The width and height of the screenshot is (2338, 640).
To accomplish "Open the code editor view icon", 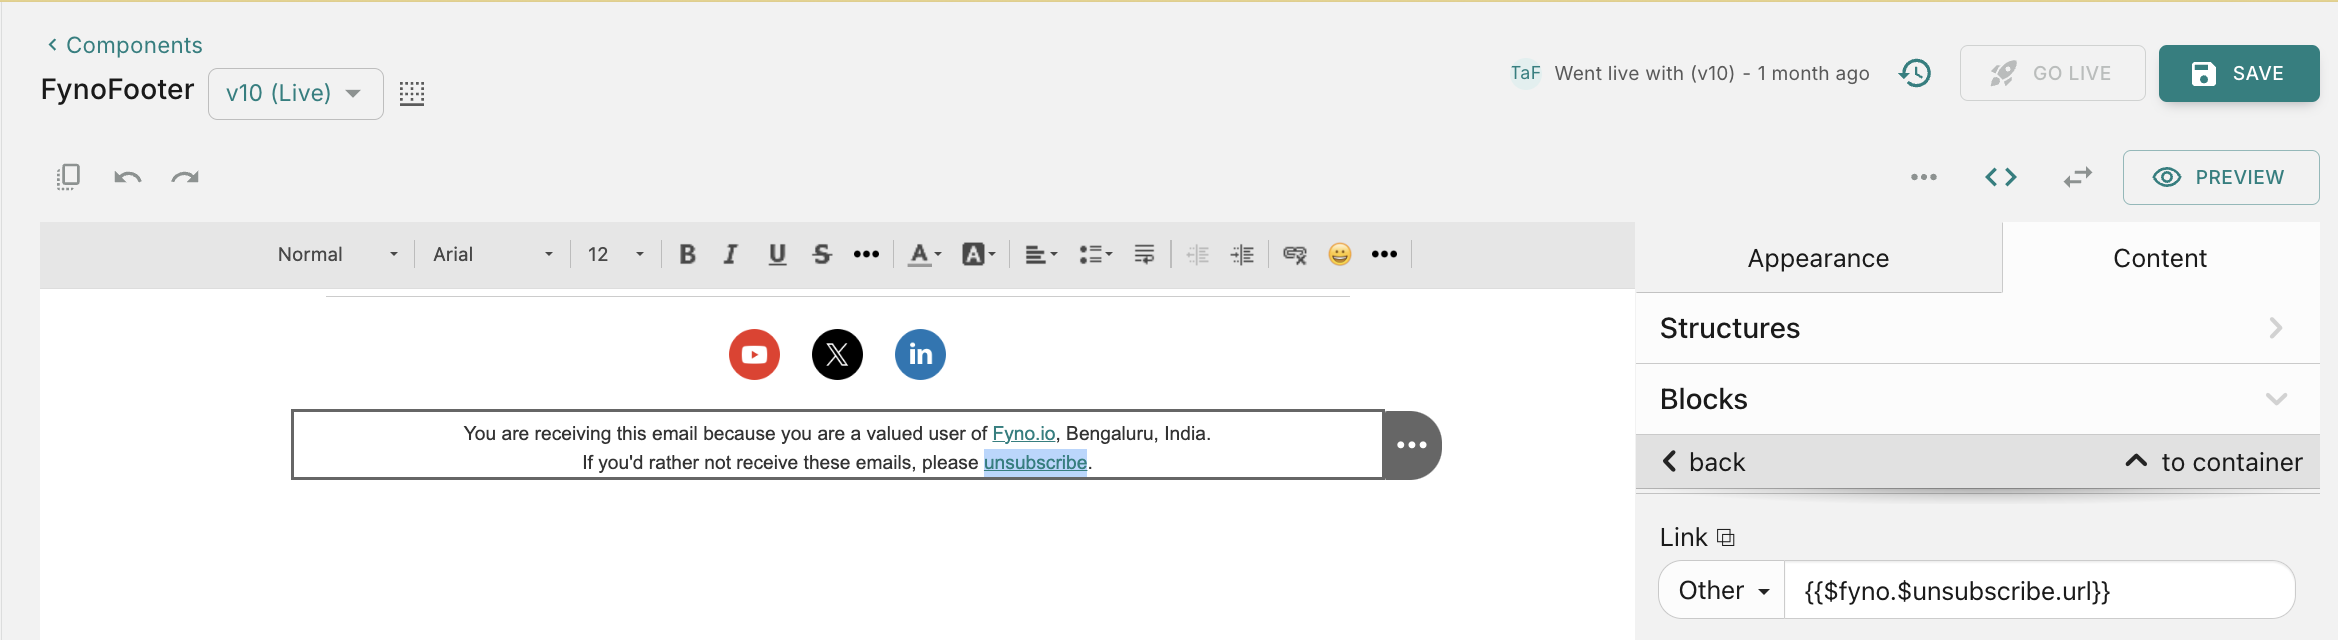I will pos(2000,177).
